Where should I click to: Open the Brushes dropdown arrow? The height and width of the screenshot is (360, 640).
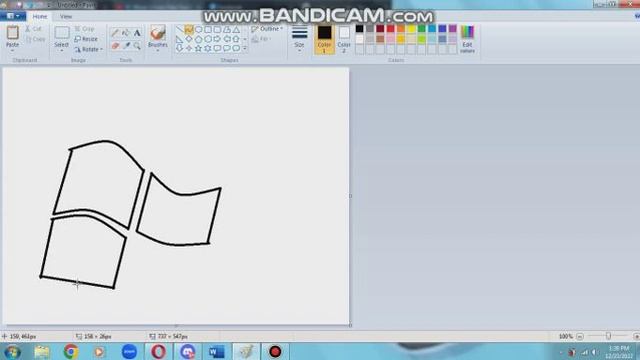158,51
